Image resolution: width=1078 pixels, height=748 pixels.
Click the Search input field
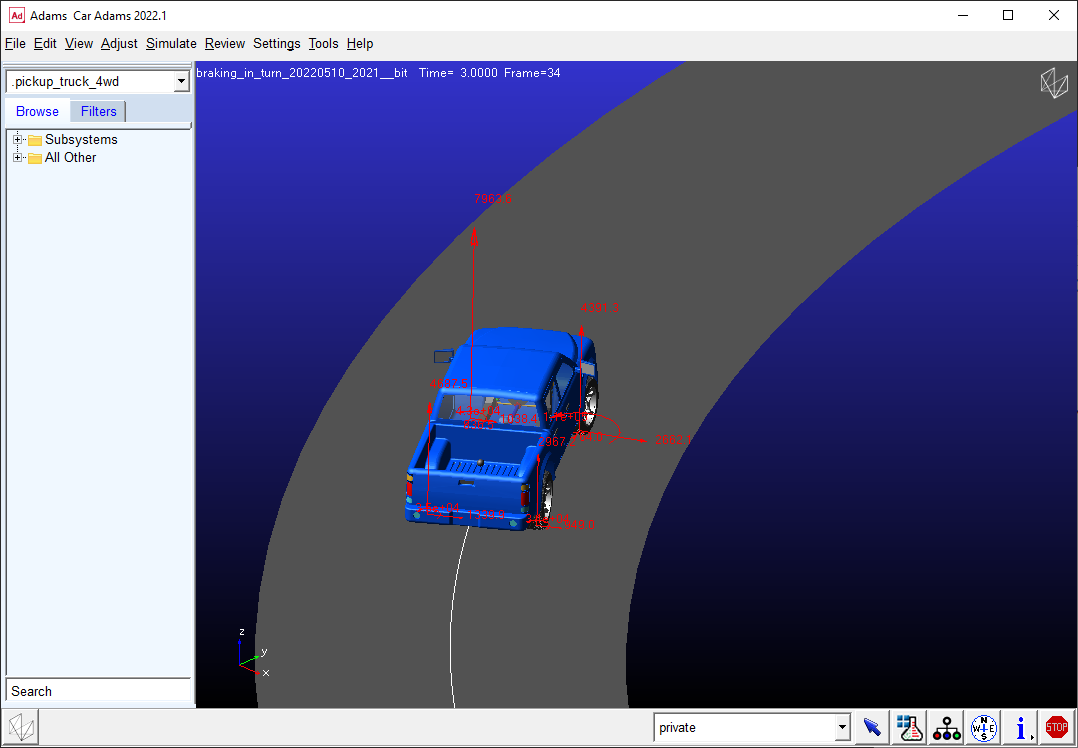[98, 691]
